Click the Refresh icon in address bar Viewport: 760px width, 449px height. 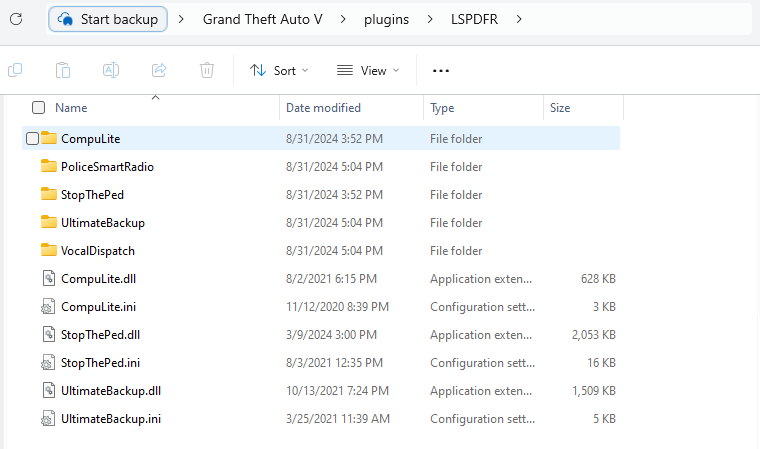(16, 19)
